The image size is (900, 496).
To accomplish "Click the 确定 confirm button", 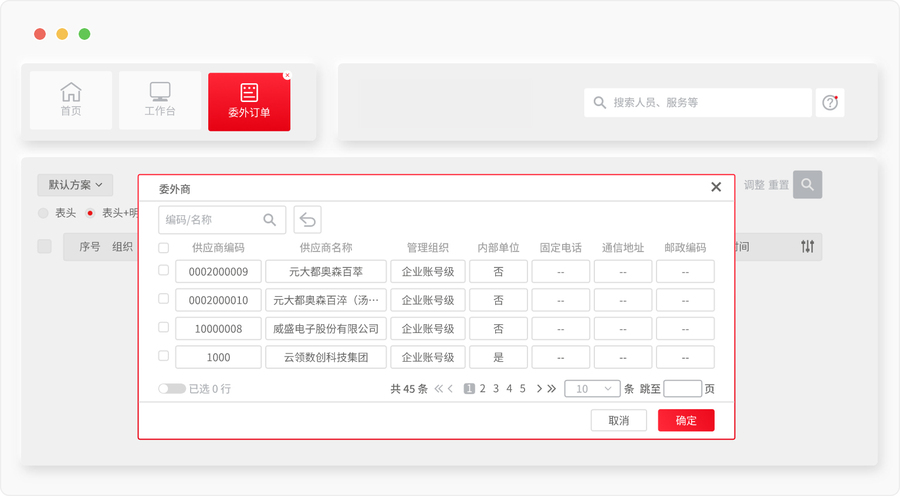I will coord(686,420).
